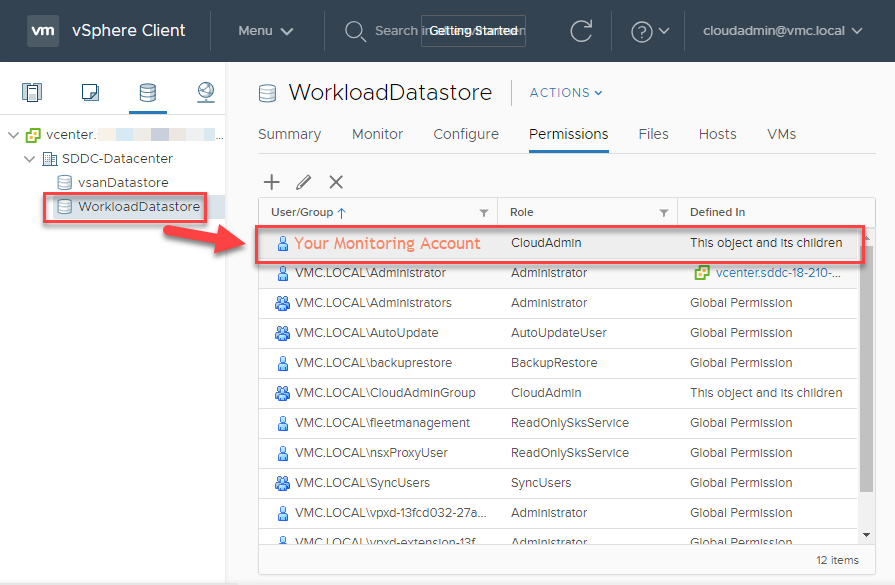This screenshot has height=585, width=895.
Task: Click the user icon beside VMC.LOCAL\nsxProxyUser
Action: (283, 453)
